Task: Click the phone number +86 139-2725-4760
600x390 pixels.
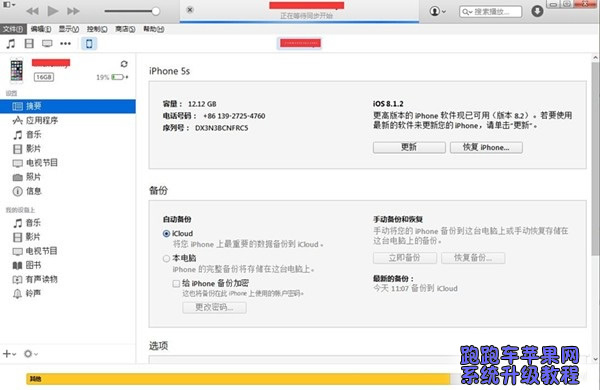Action: click(x=234, y=116)
